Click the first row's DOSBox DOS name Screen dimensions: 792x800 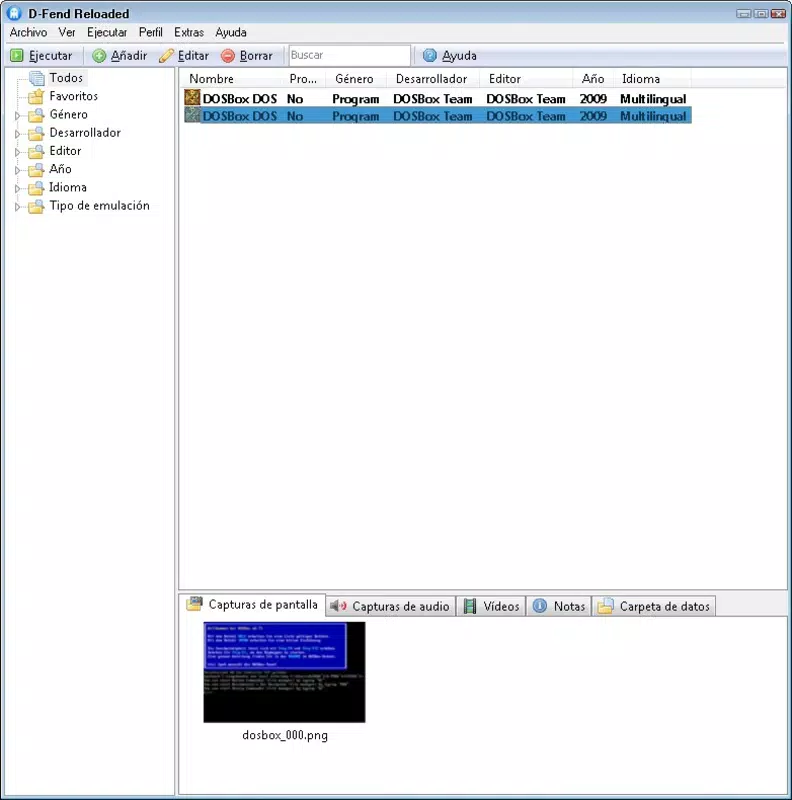point(240,98)
